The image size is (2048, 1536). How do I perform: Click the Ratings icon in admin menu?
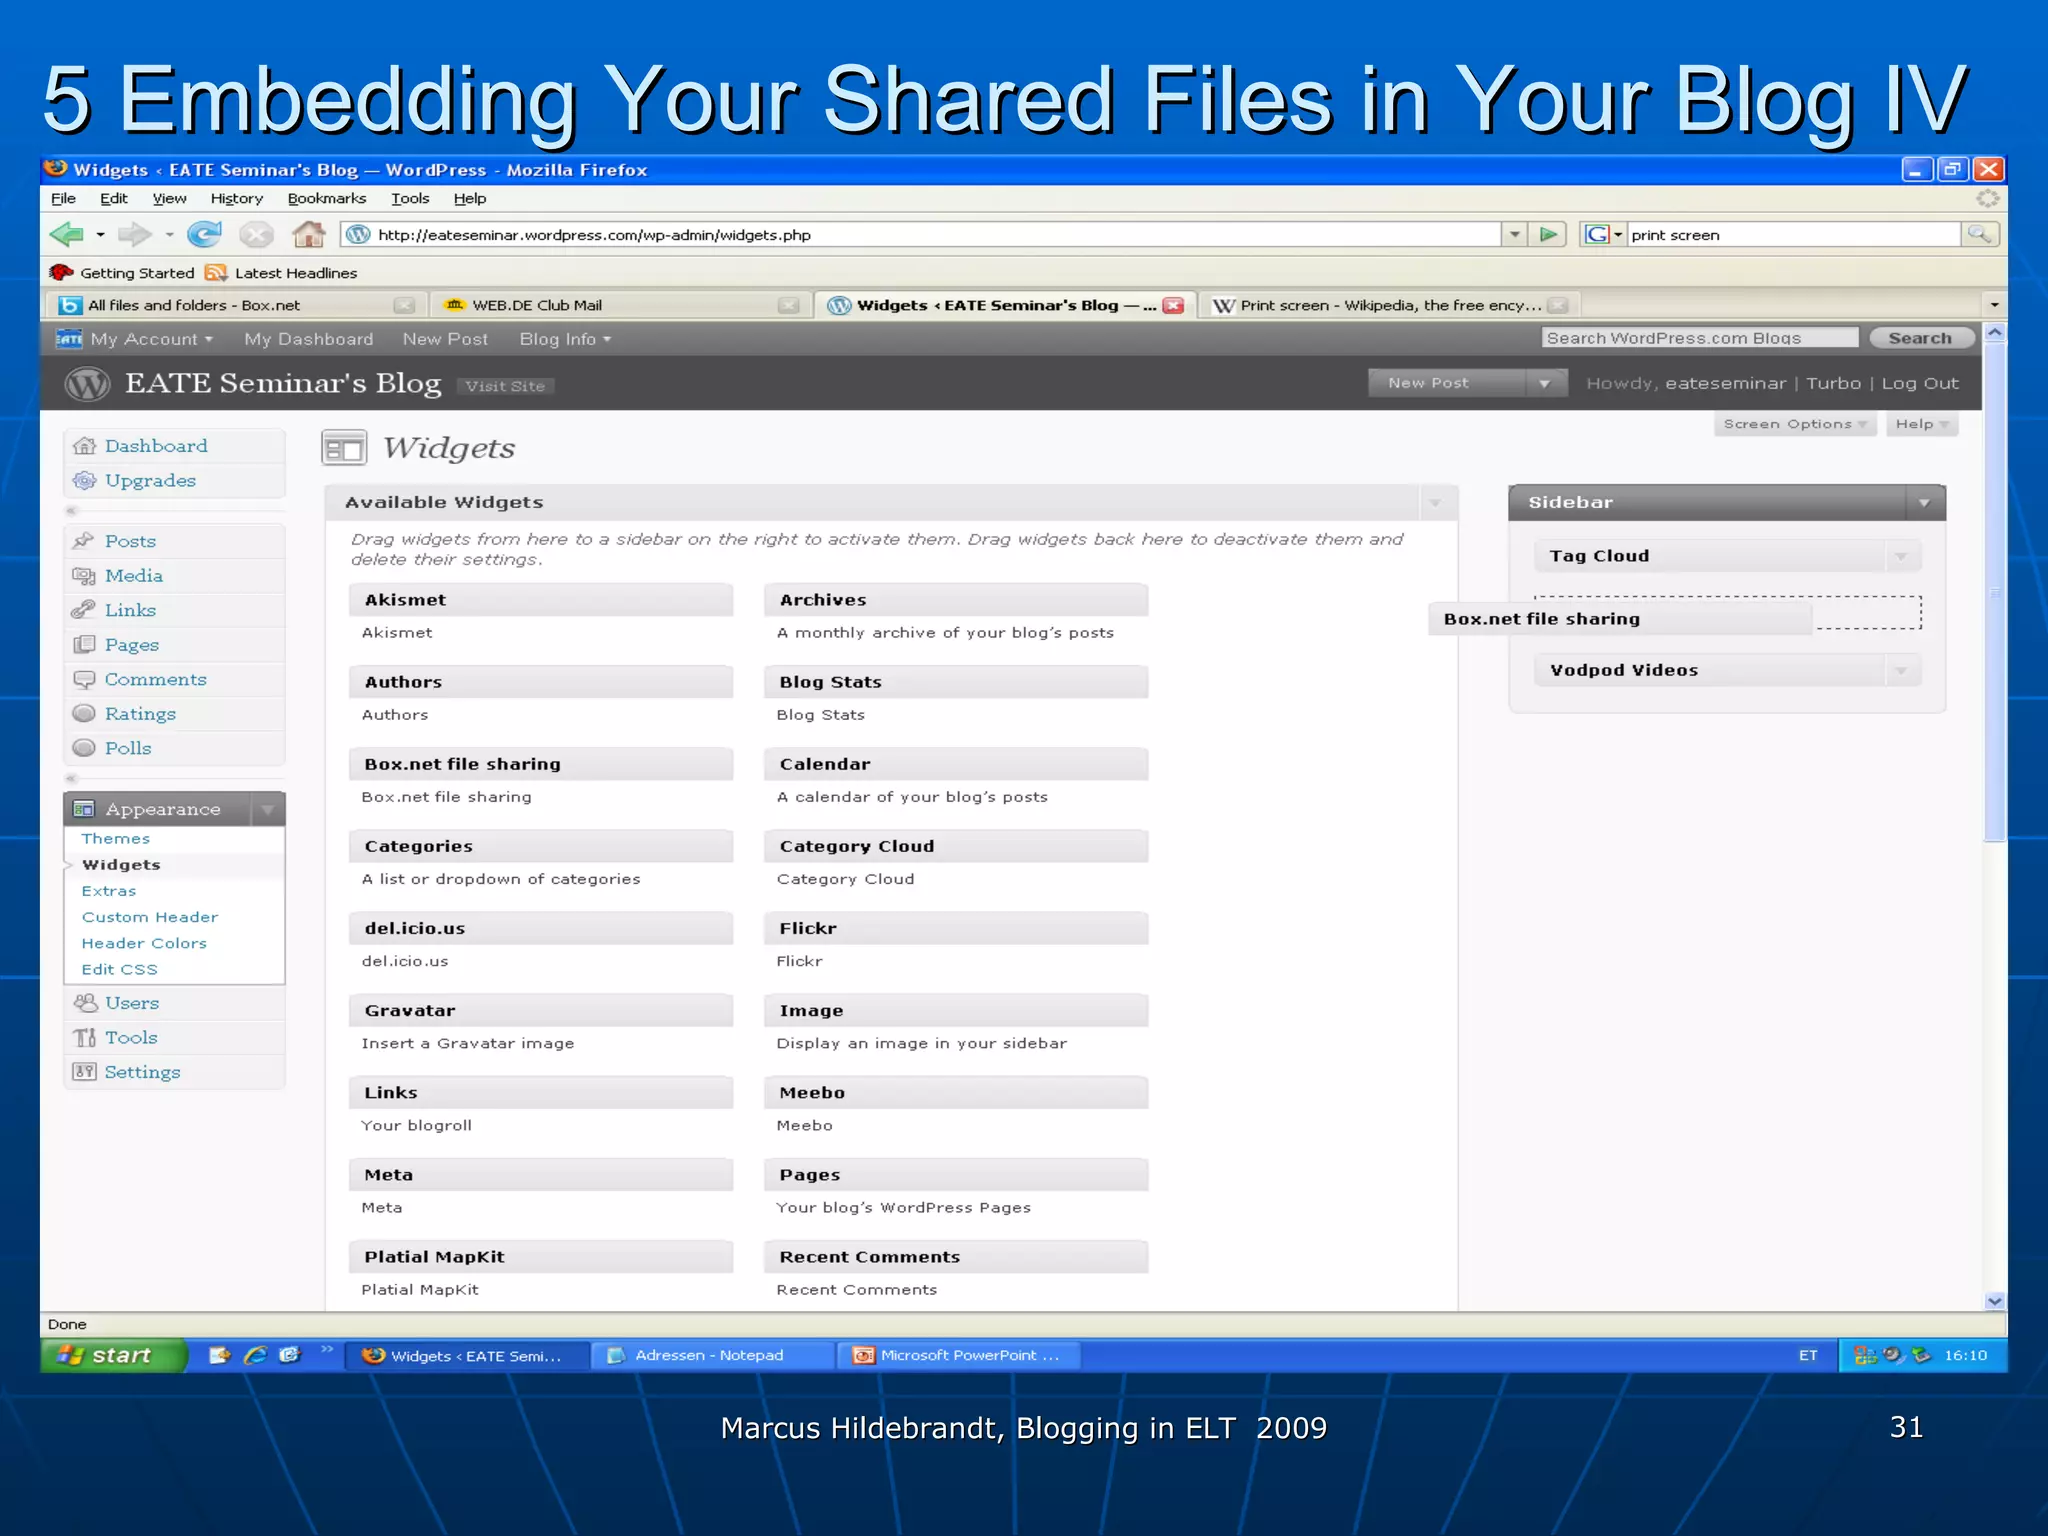coord(84,714)
